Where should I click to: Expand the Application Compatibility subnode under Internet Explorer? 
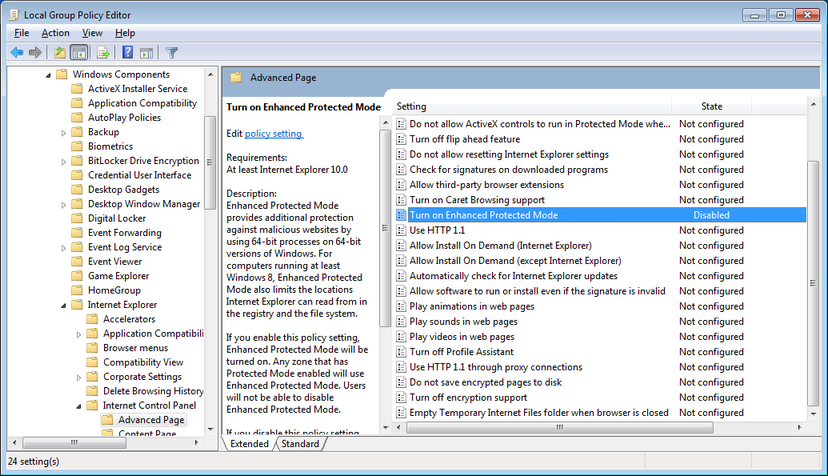79,334
